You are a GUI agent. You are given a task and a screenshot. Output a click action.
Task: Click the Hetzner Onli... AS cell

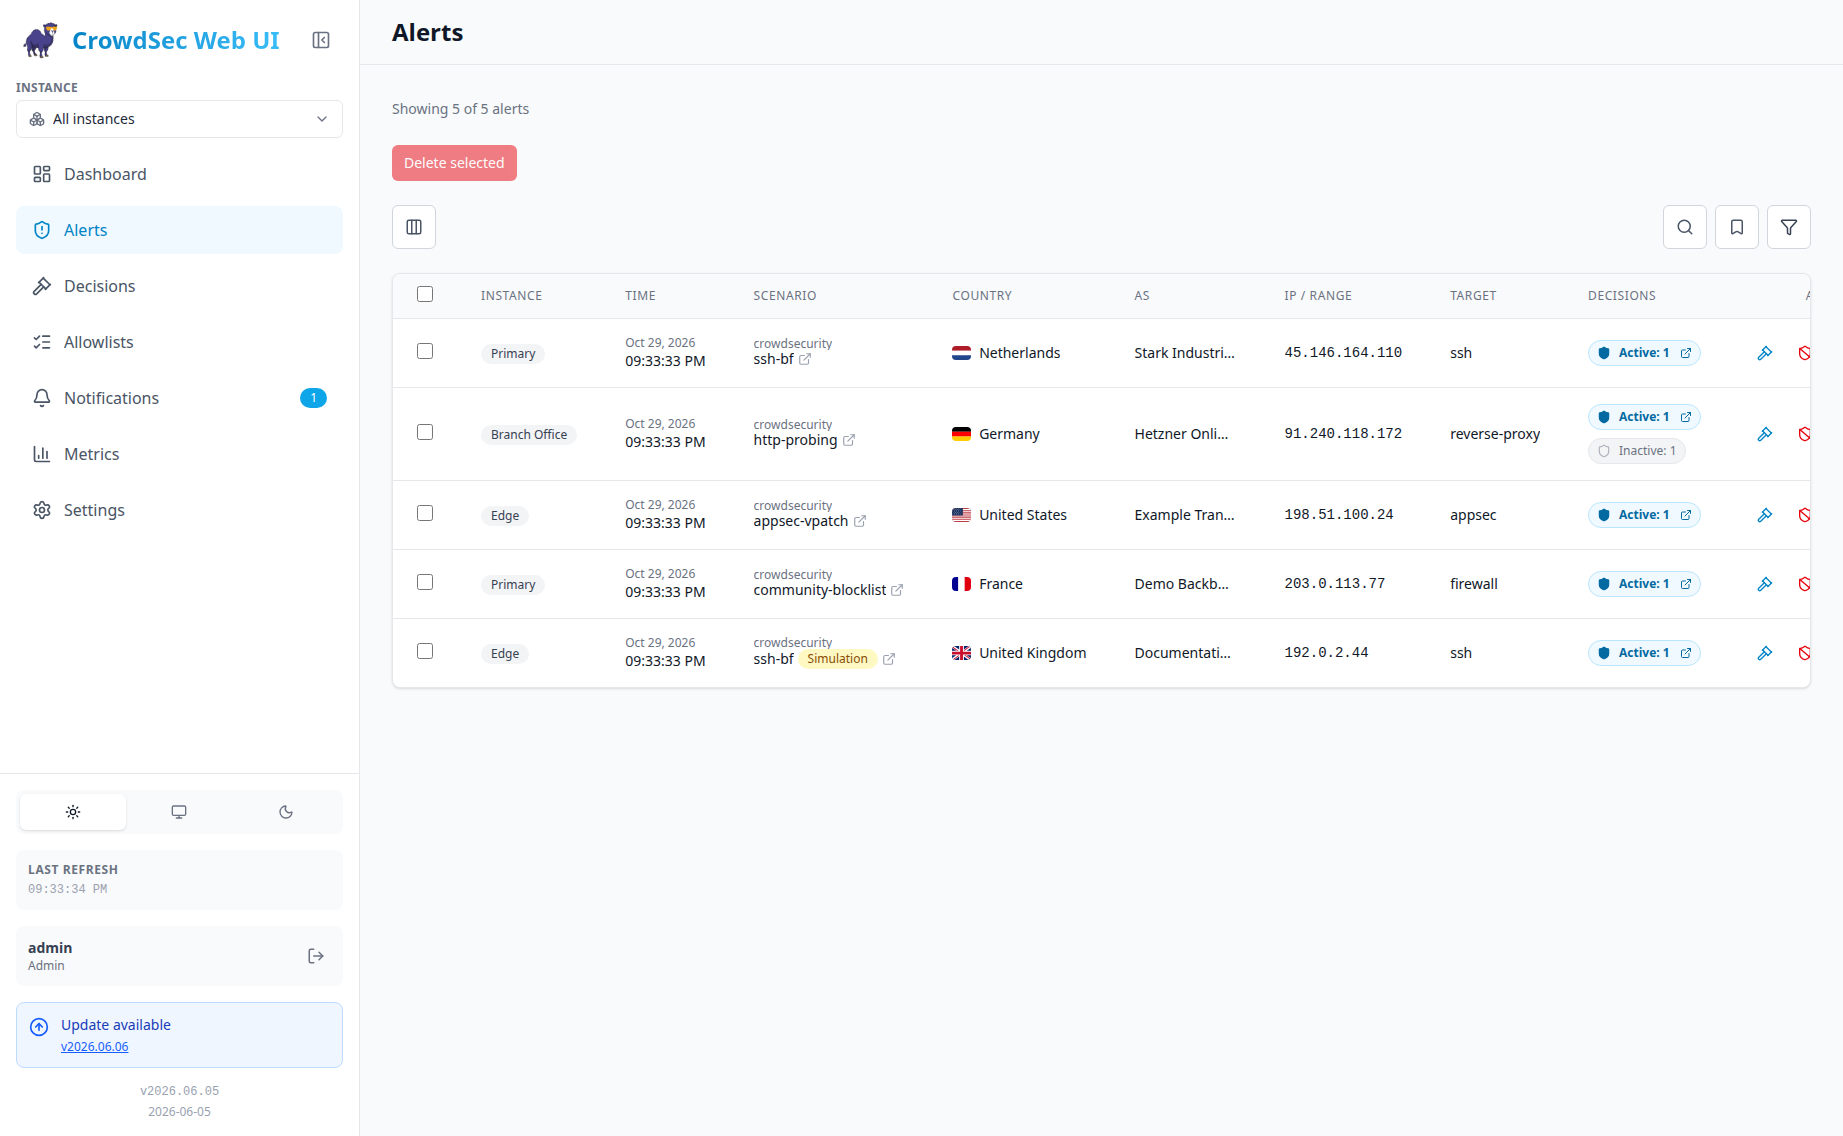[x=1181, y=434]
